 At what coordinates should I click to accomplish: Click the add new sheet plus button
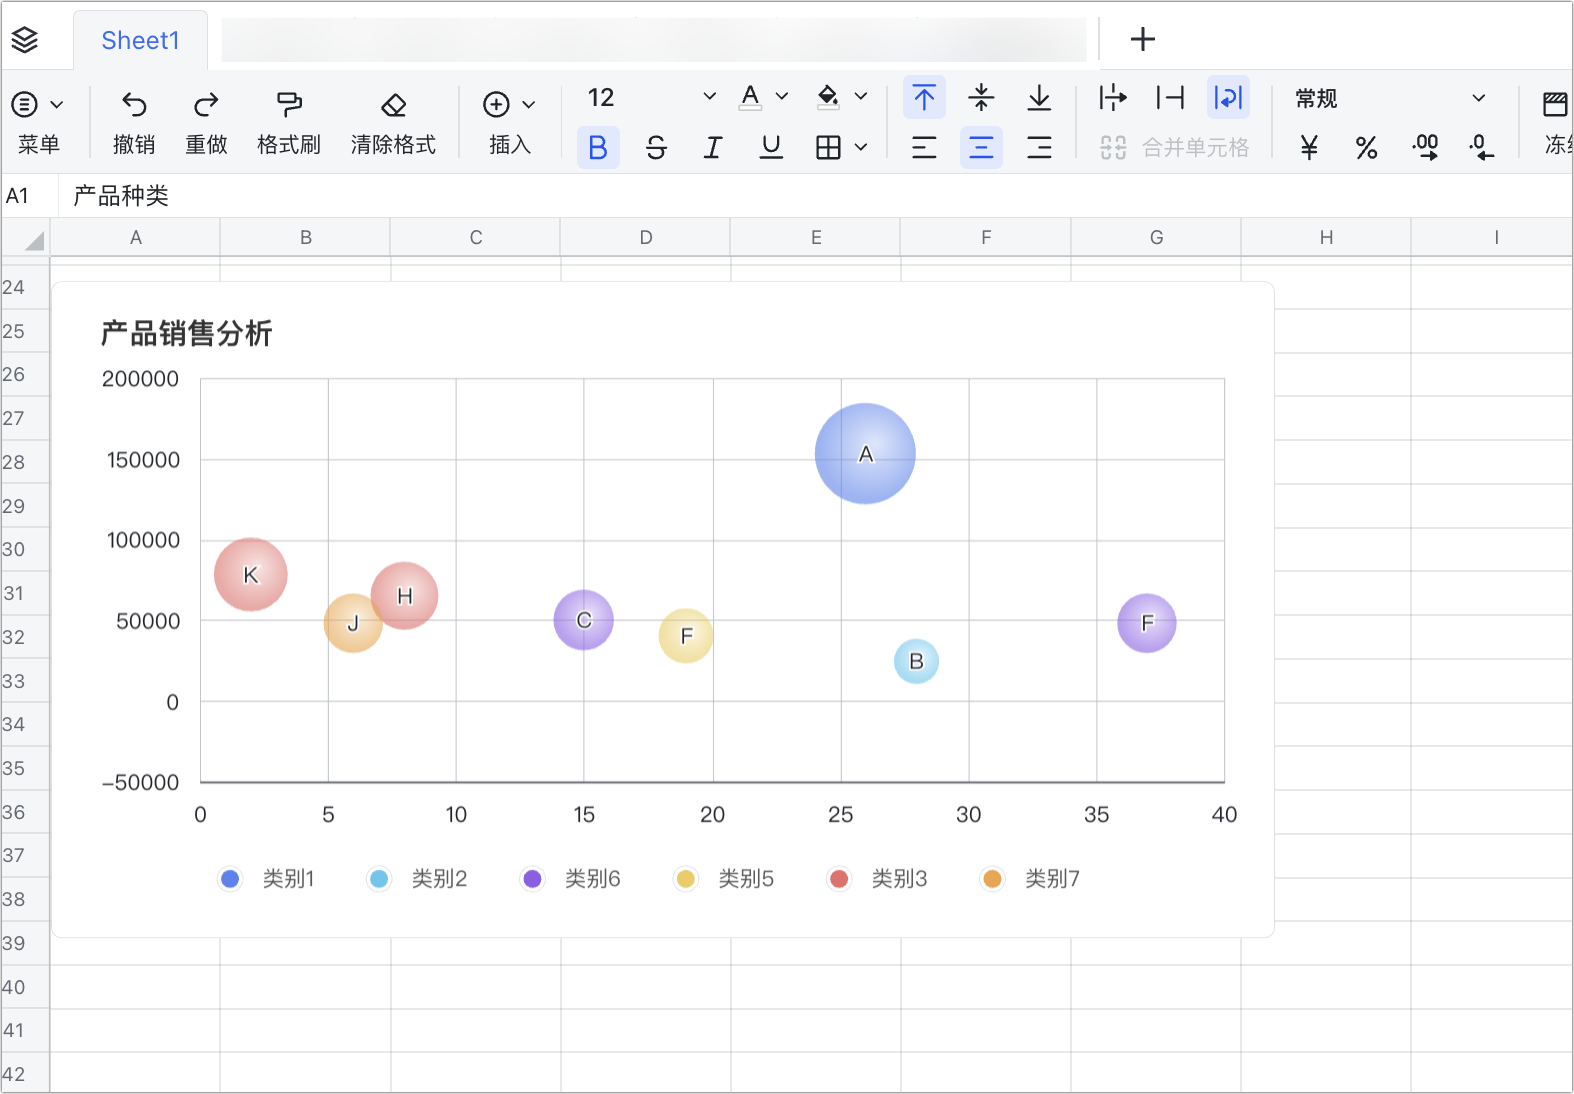[x=1142, y=40]
